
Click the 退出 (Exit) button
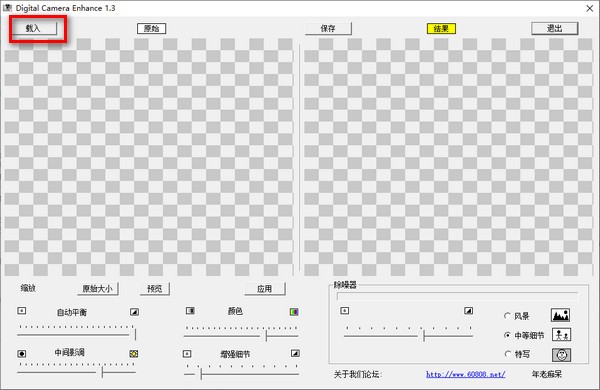coord(554,28)
